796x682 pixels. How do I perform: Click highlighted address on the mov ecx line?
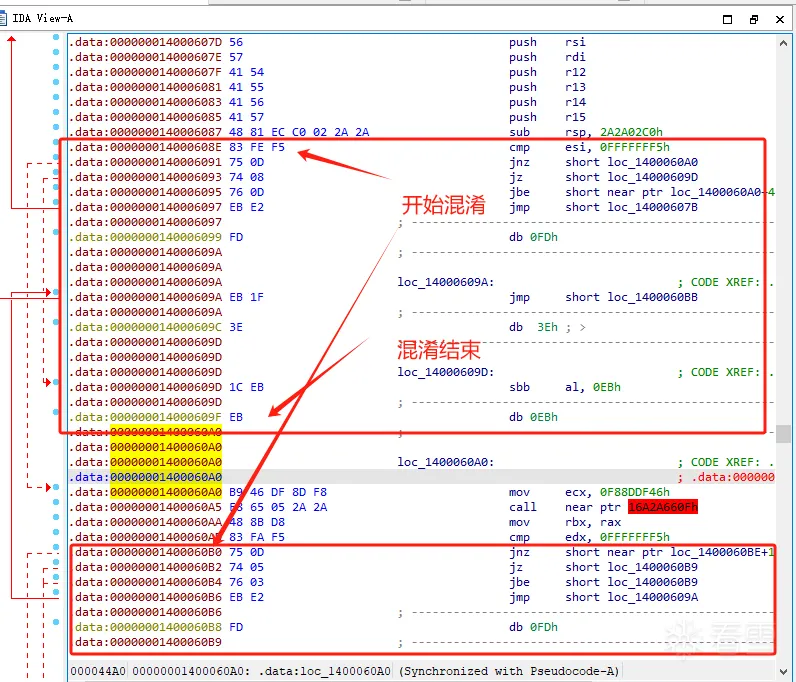[x=166, y=492]
